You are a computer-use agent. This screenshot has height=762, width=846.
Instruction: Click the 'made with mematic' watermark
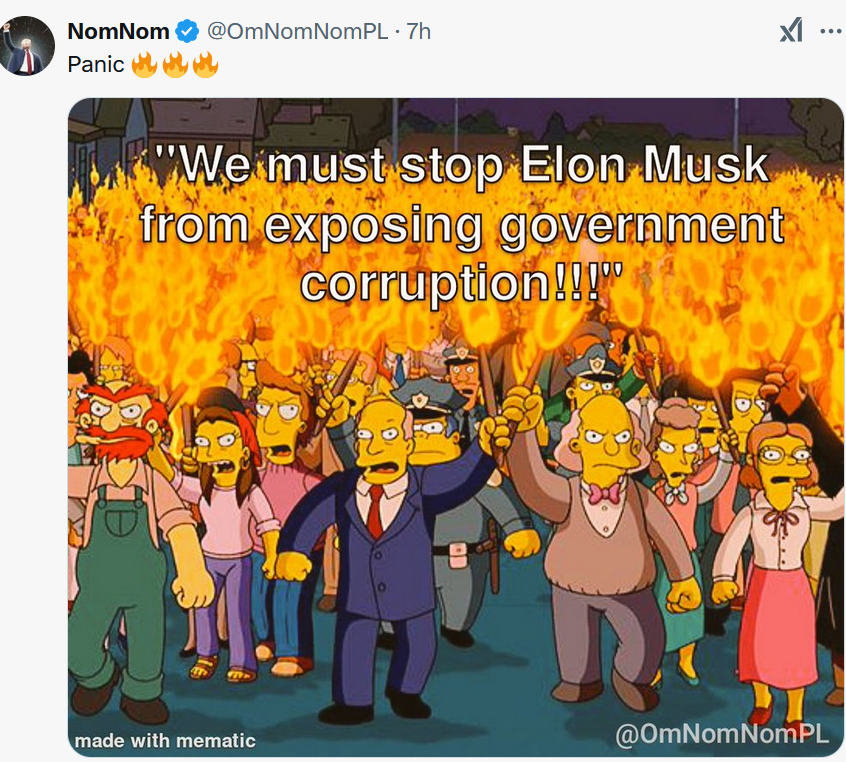pos(165,740)
